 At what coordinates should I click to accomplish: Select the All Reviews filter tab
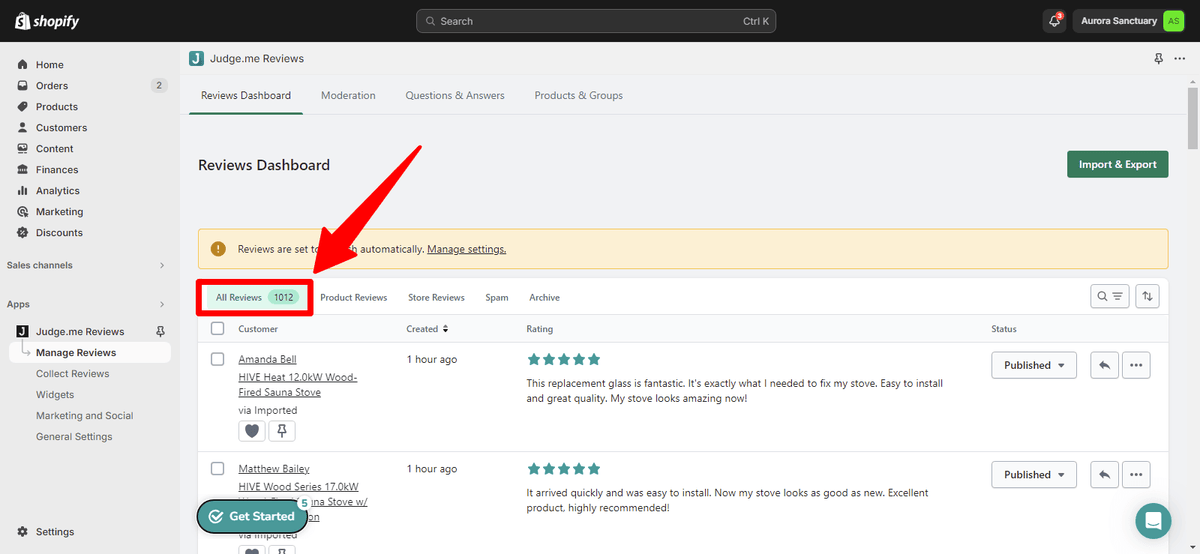coord(255,298)
